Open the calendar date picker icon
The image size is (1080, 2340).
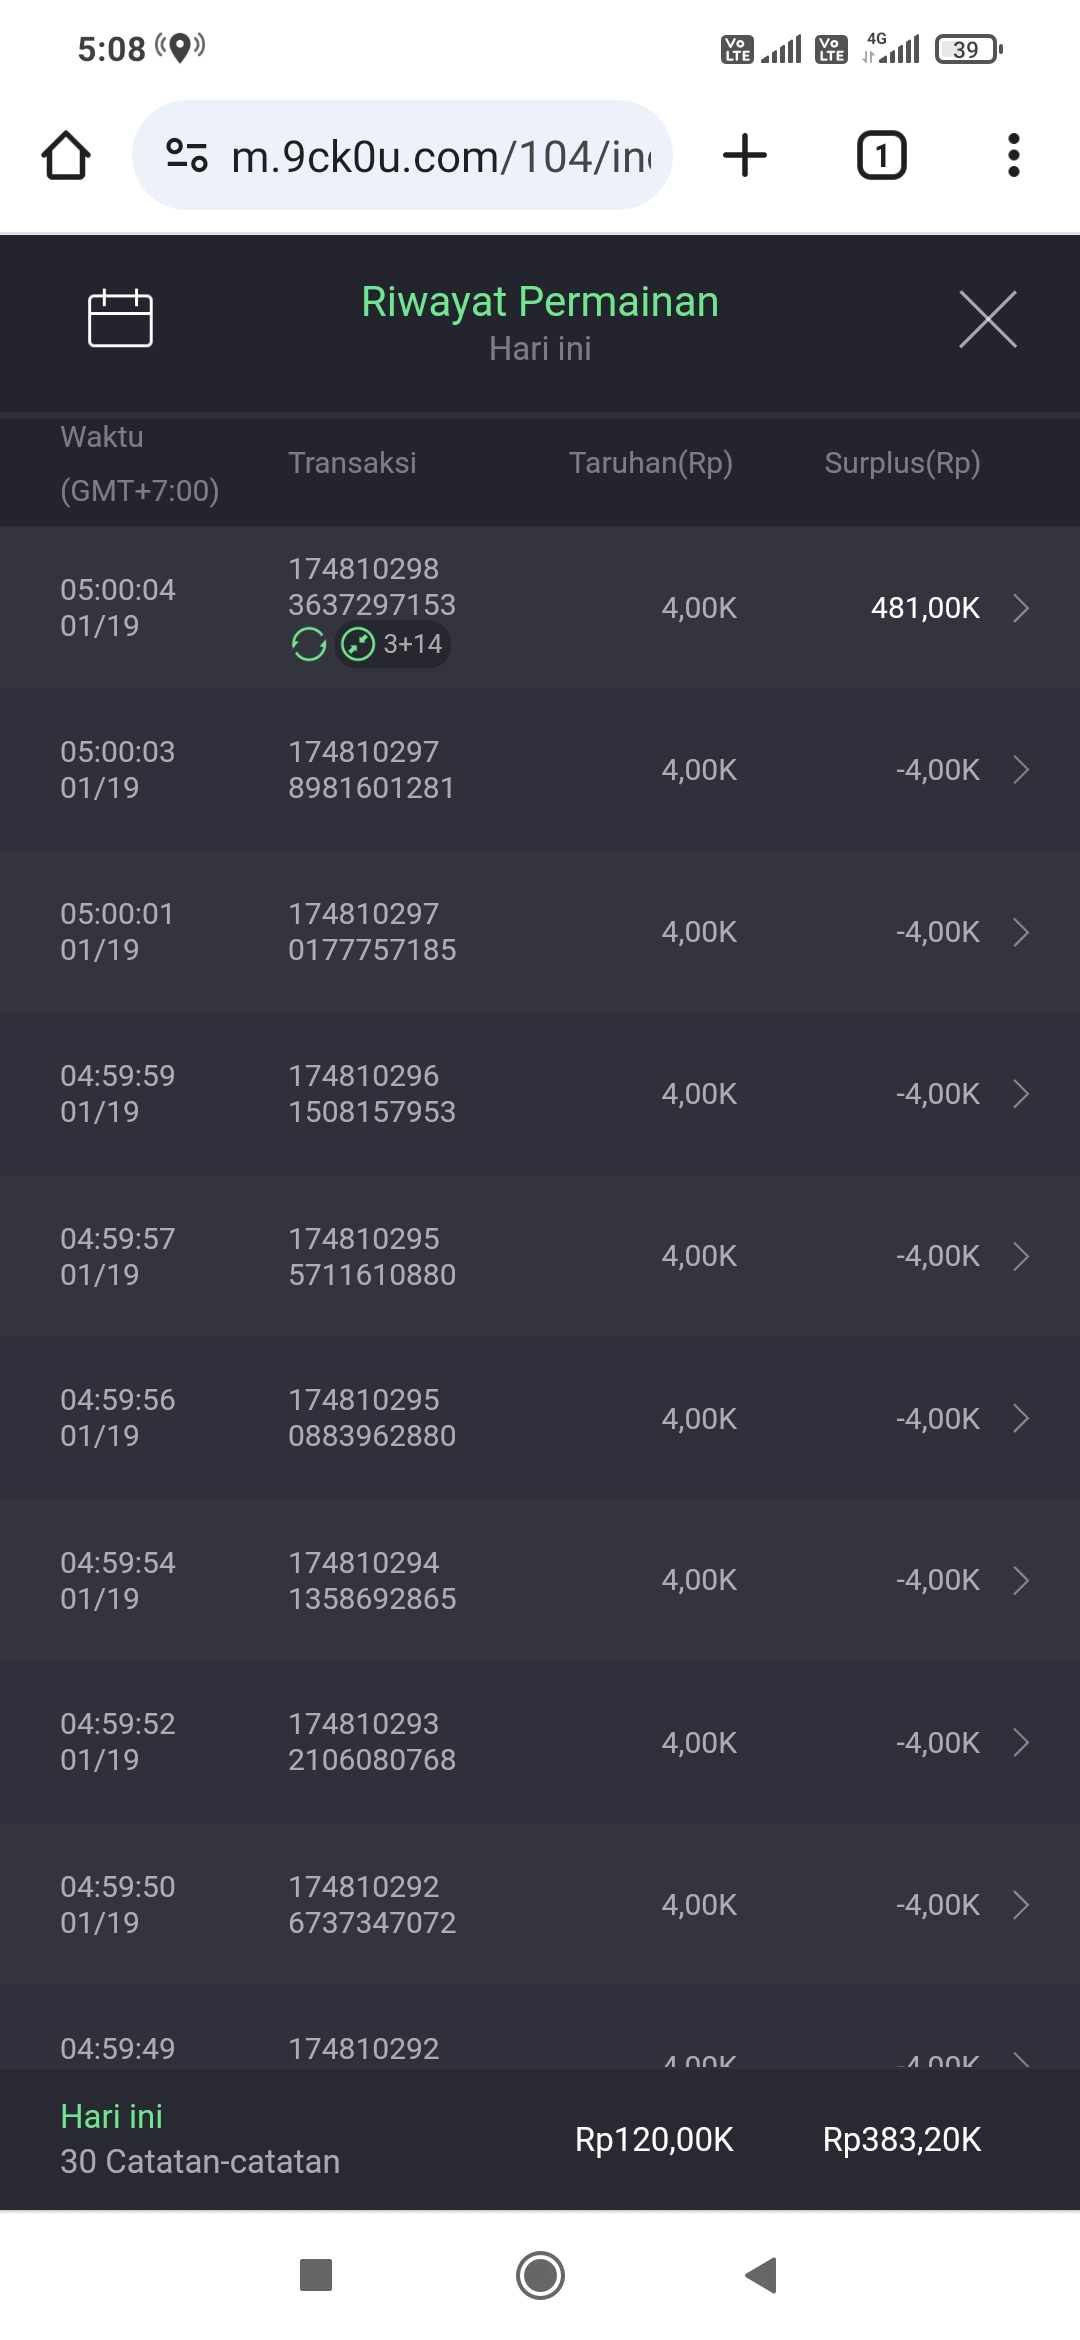120,319
